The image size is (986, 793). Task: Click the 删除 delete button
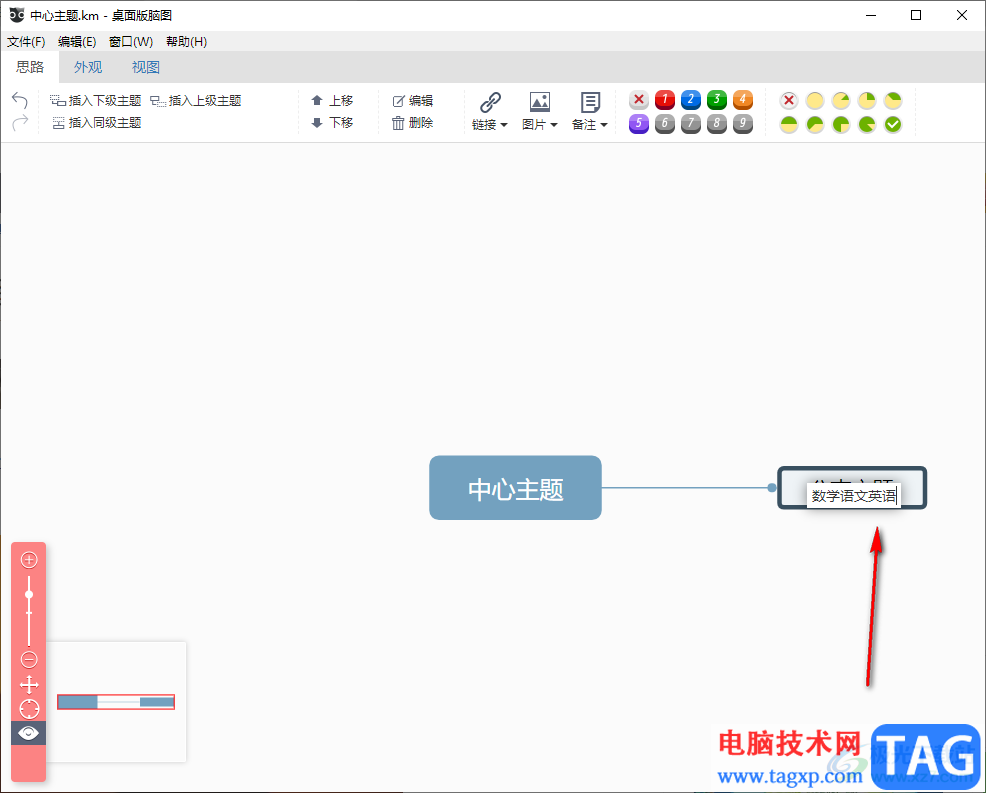[x=413, y=123]
